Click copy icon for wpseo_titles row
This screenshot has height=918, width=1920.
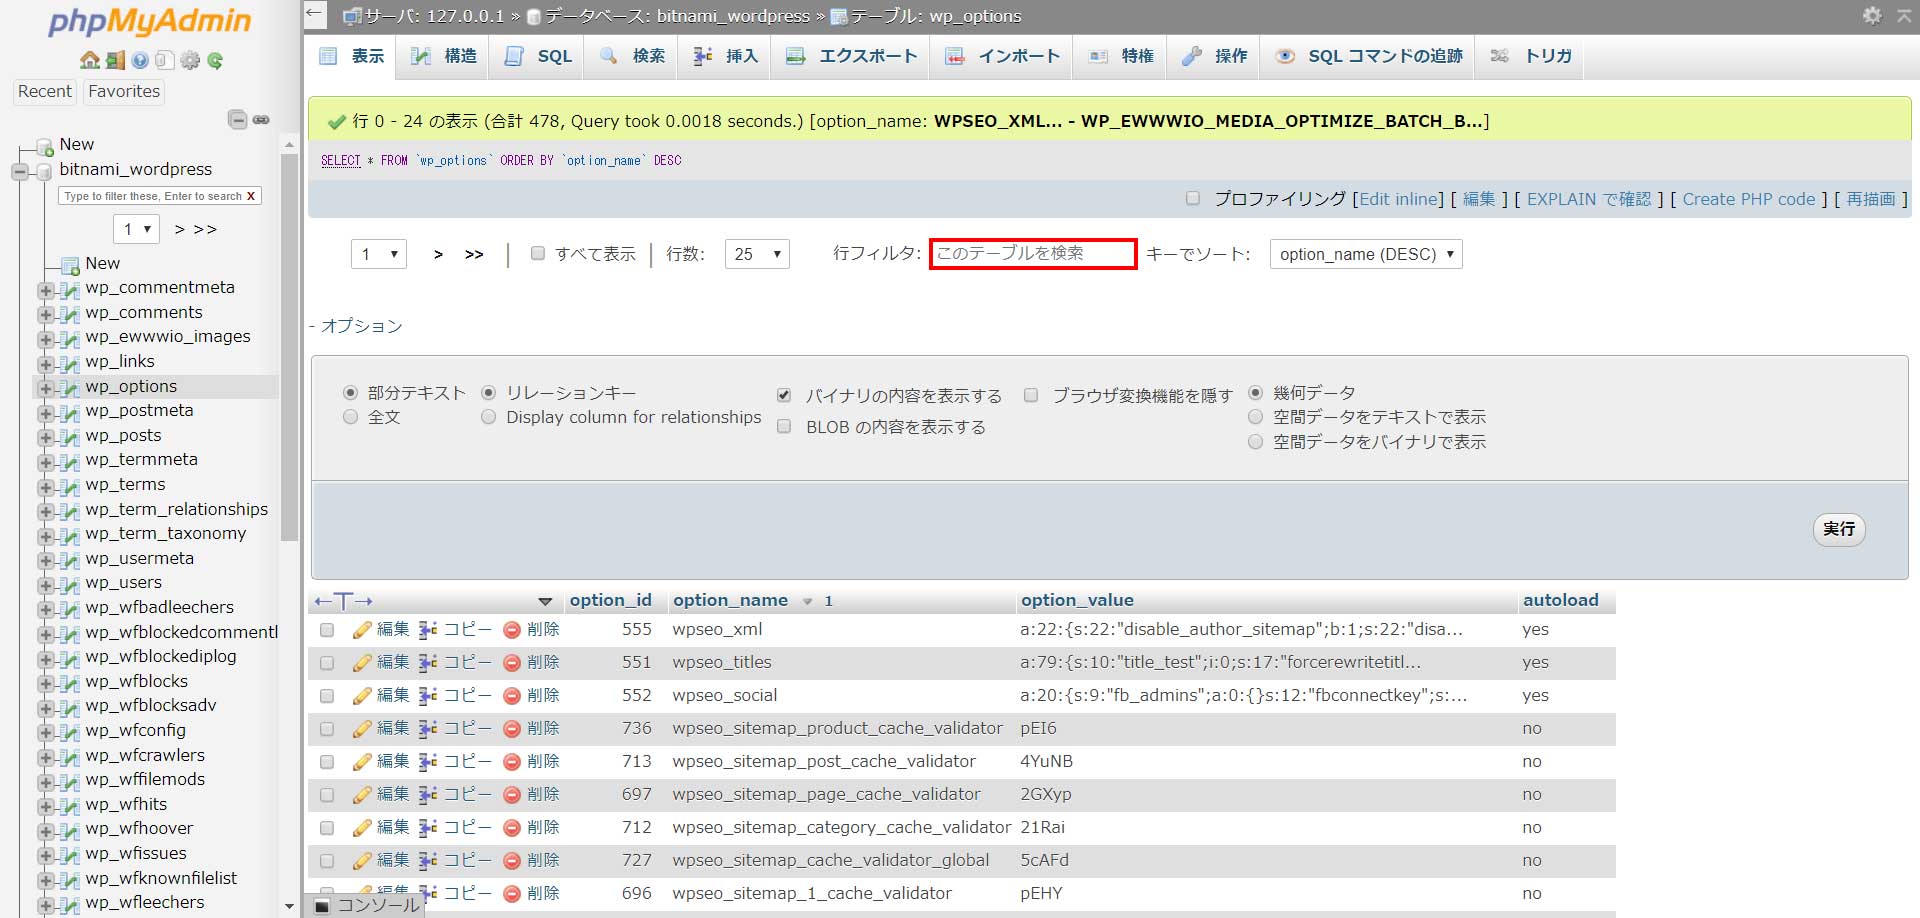428,662
